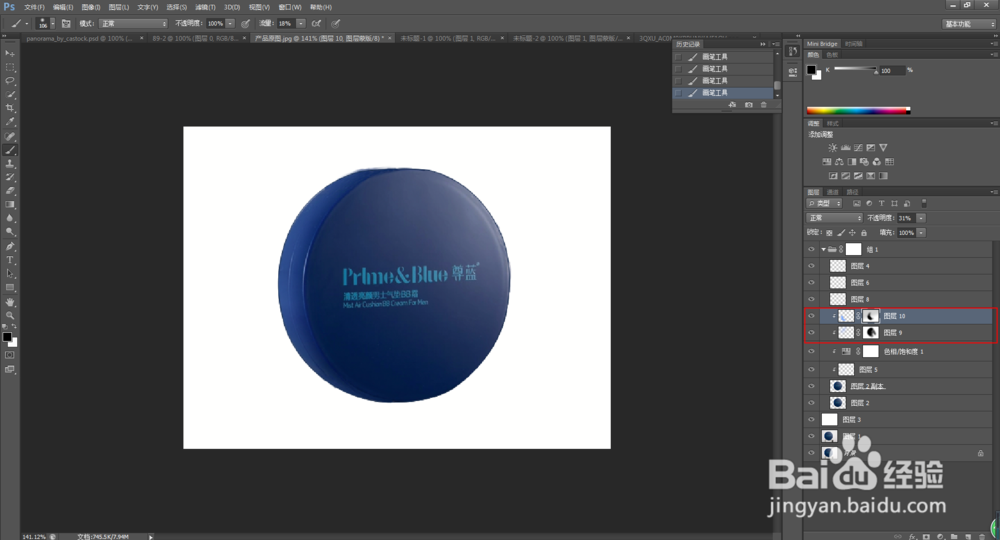The image size is (1000, 540).
Task: Select the Eyedropper tool
Action: (x=10, y=122)
